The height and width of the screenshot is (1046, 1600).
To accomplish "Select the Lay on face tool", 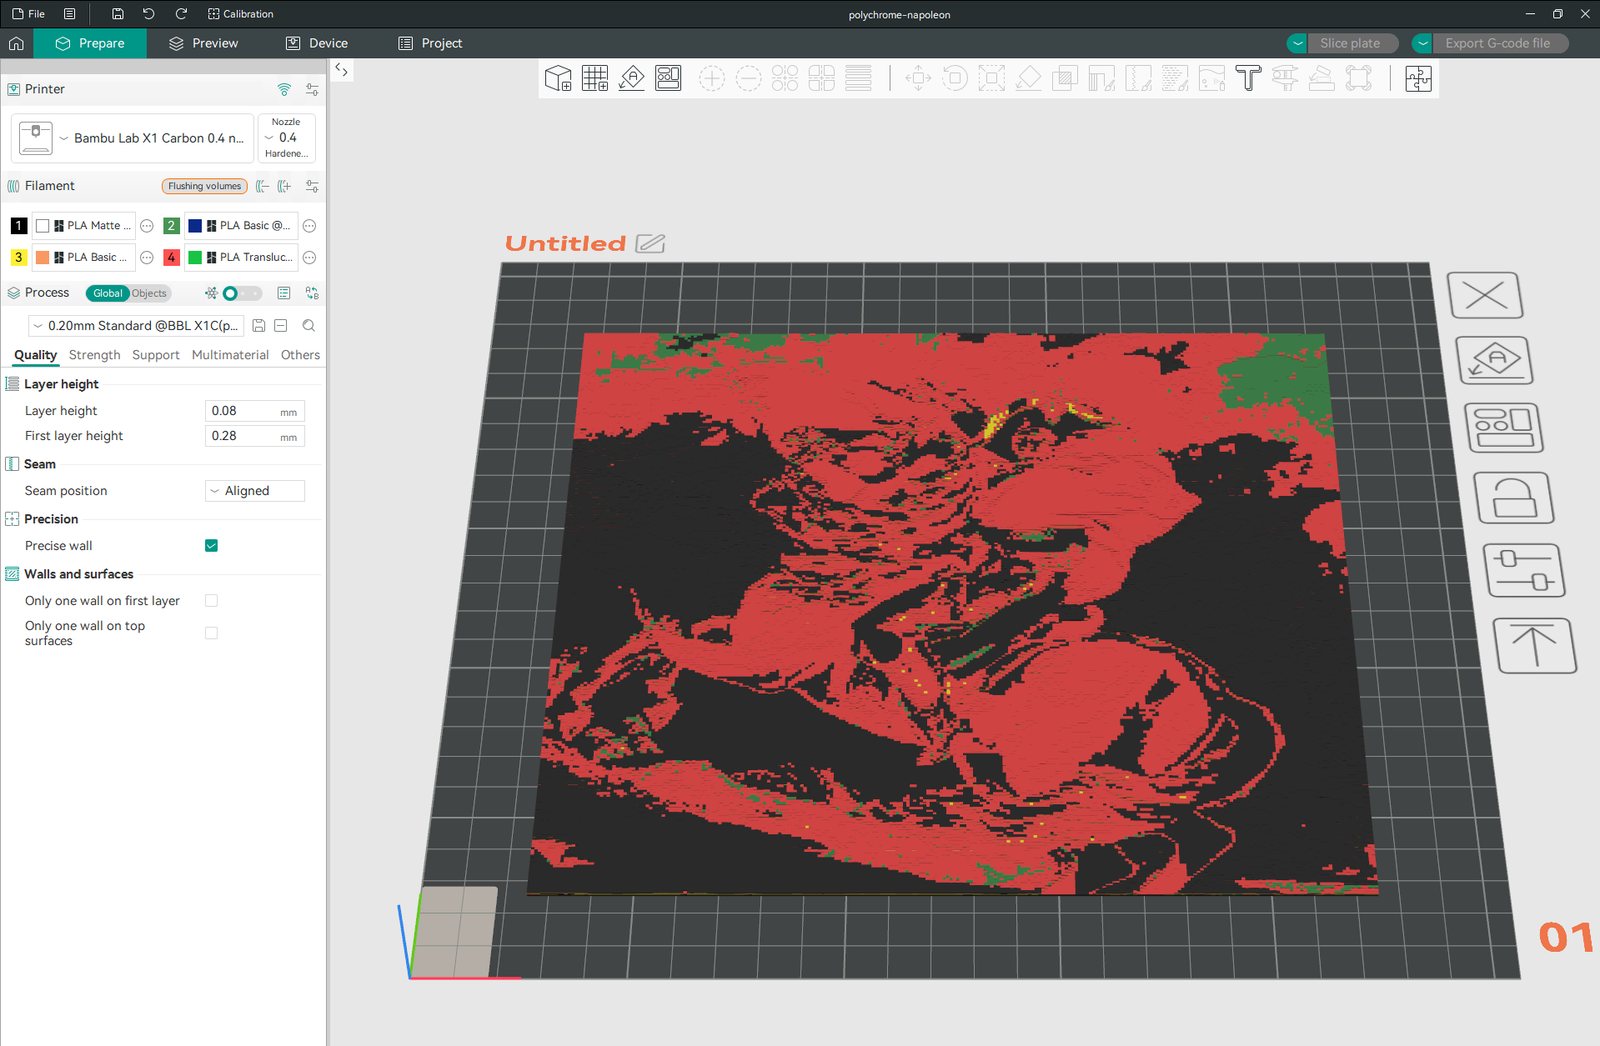I will pyautogui.click(x=1028, y=78).
